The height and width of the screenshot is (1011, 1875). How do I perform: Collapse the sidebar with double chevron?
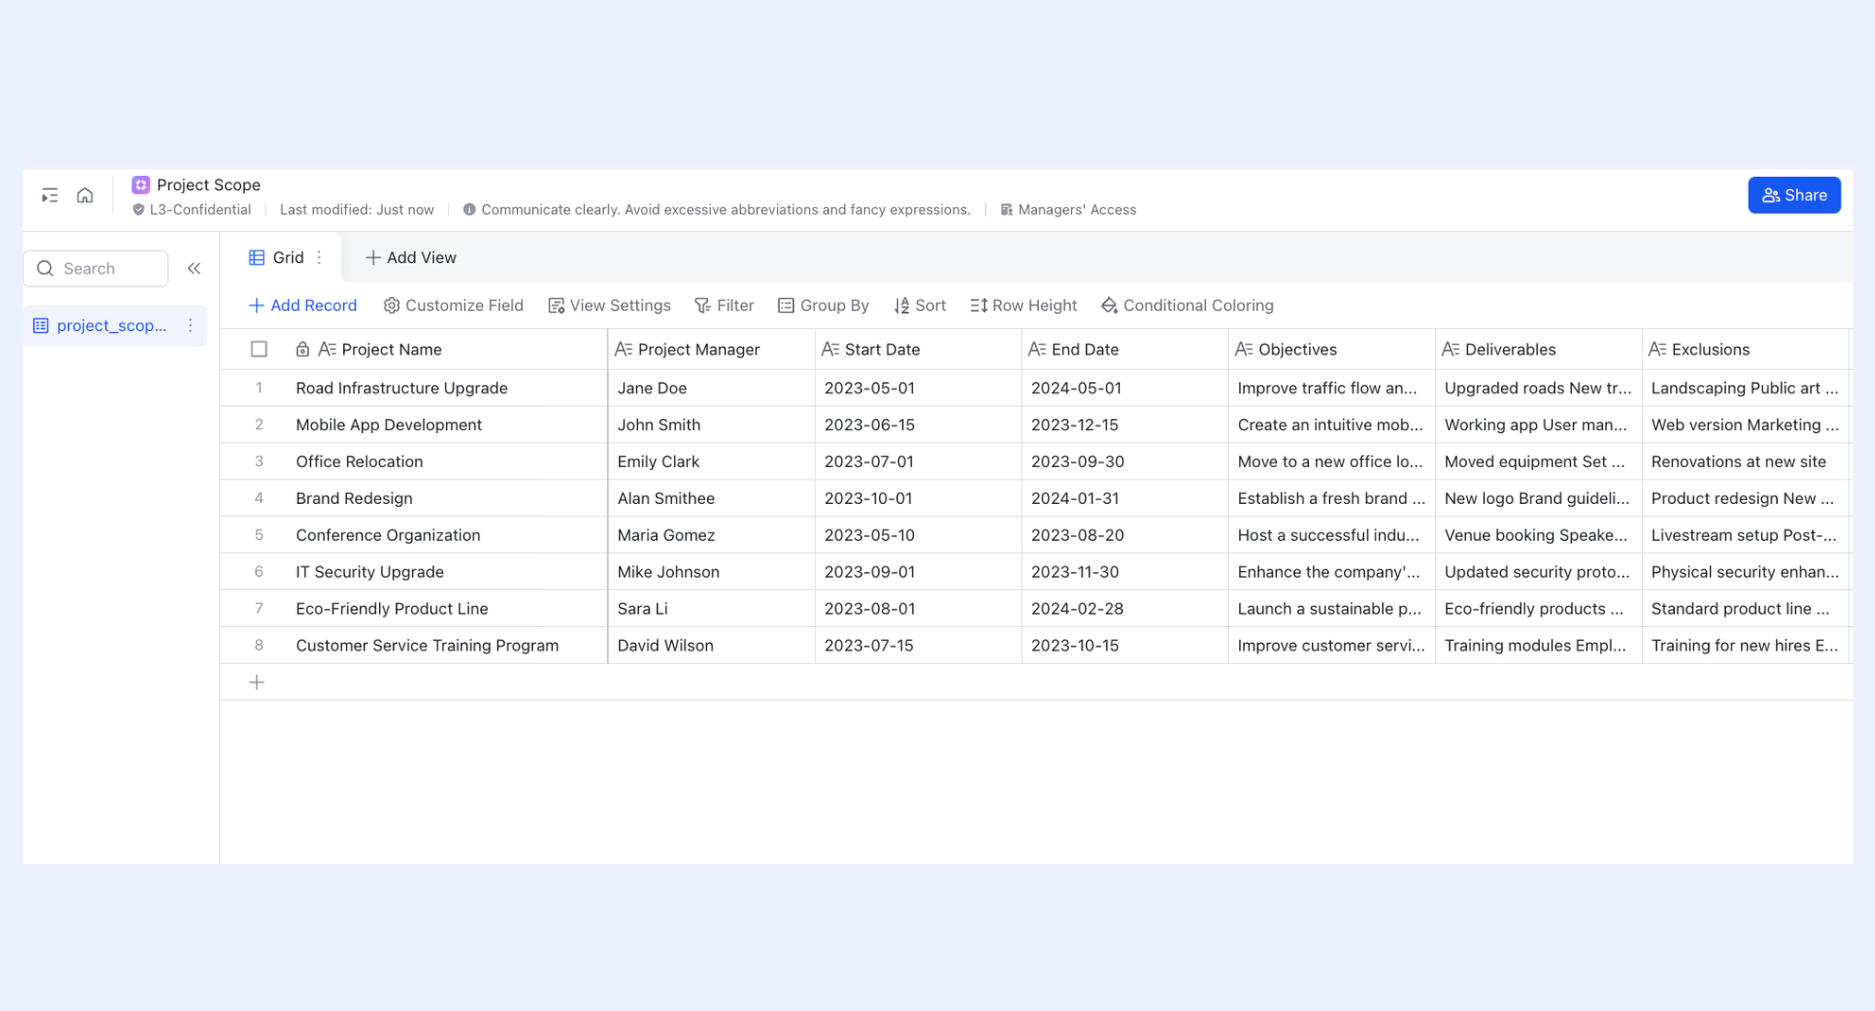tap(194, 268)
